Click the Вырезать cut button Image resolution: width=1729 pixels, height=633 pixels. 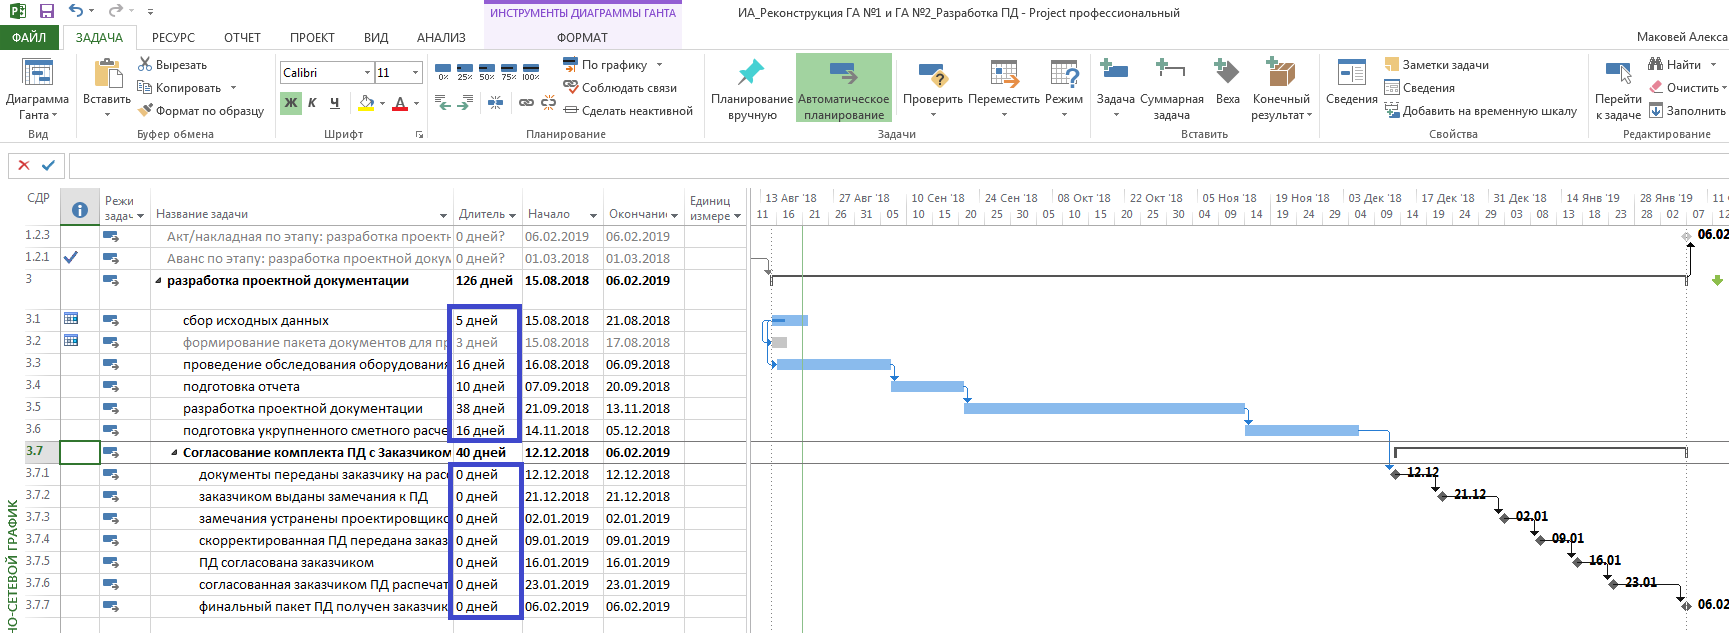172,65
